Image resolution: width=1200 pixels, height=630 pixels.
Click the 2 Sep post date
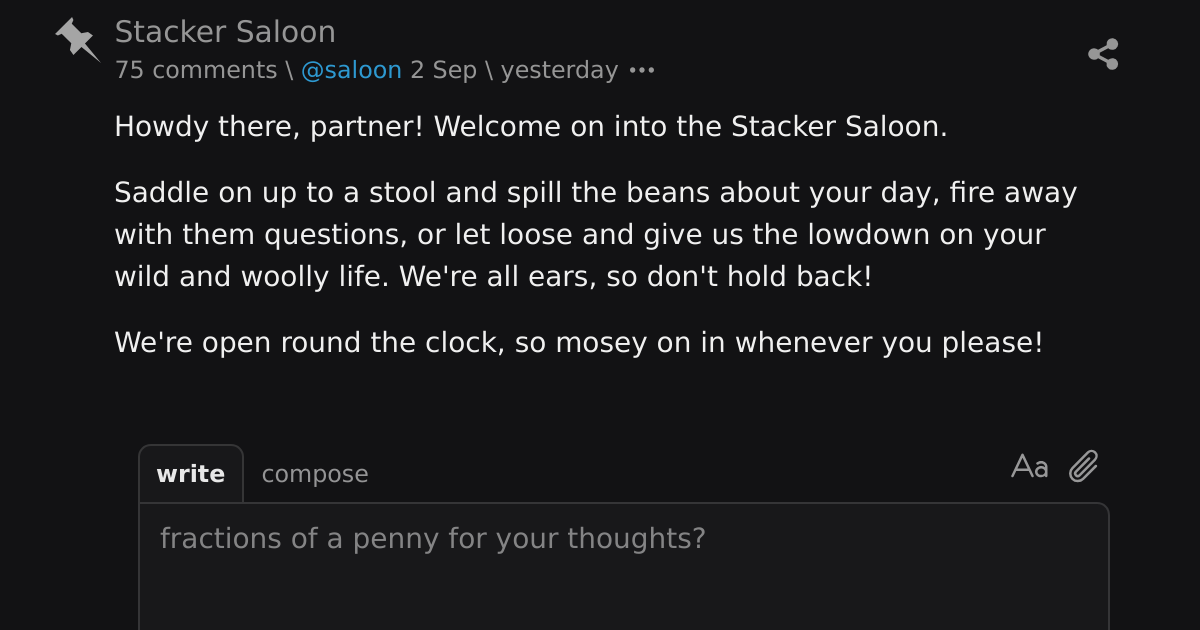click(443, 70)
